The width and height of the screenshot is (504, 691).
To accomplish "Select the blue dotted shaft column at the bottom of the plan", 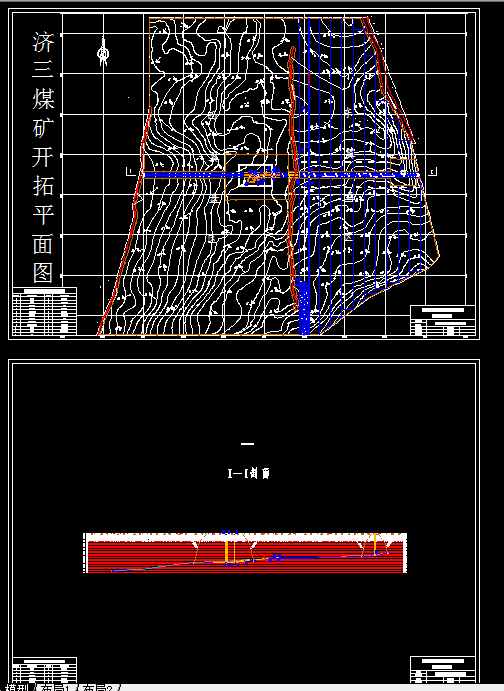I will (304, 308).
